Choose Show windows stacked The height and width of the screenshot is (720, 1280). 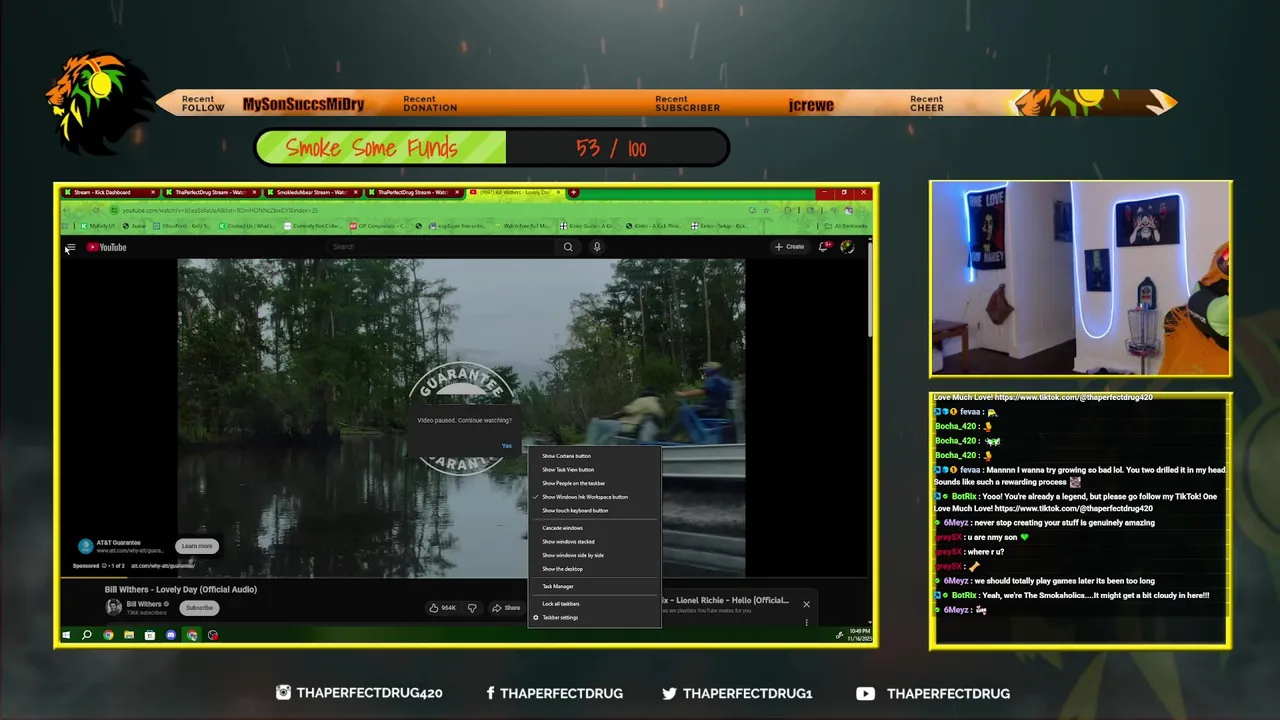coord(594,542)
